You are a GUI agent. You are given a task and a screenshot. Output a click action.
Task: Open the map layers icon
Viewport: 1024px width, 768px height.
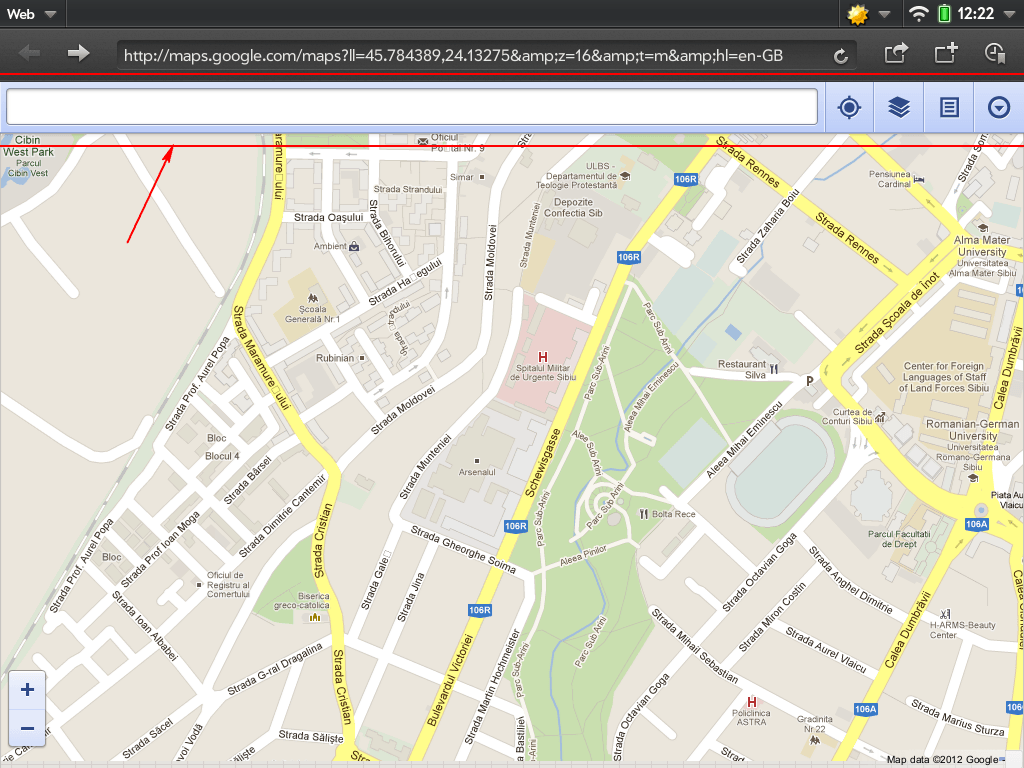(x=898, y=107)
